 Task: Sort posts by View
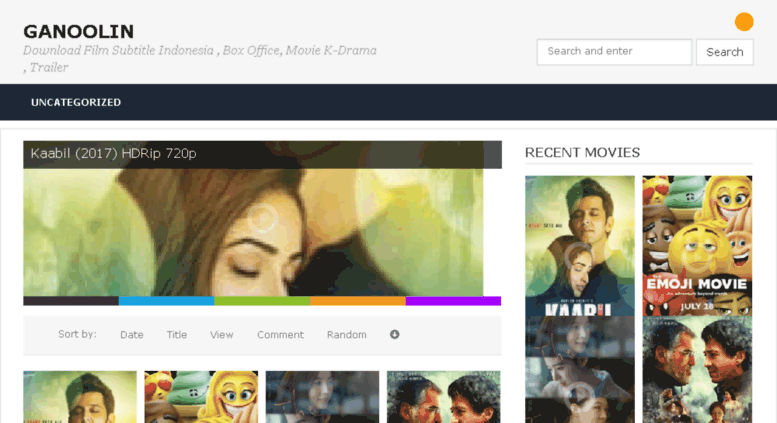pyautogui.click(x=222, y=335)
